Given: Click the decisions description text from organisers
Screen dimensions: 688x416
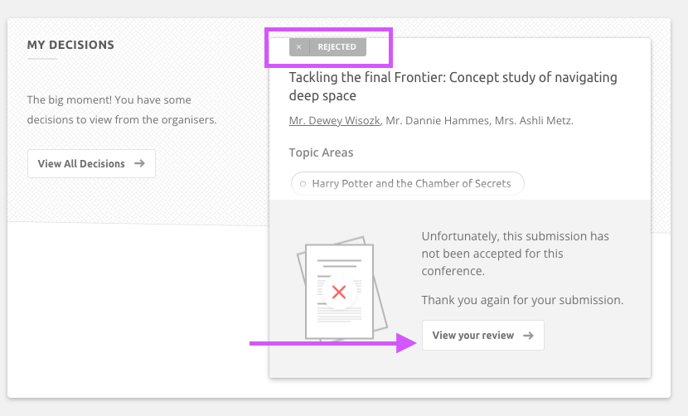Looking at the screenshot, I should pyautogui.click(x=122, y=110).
